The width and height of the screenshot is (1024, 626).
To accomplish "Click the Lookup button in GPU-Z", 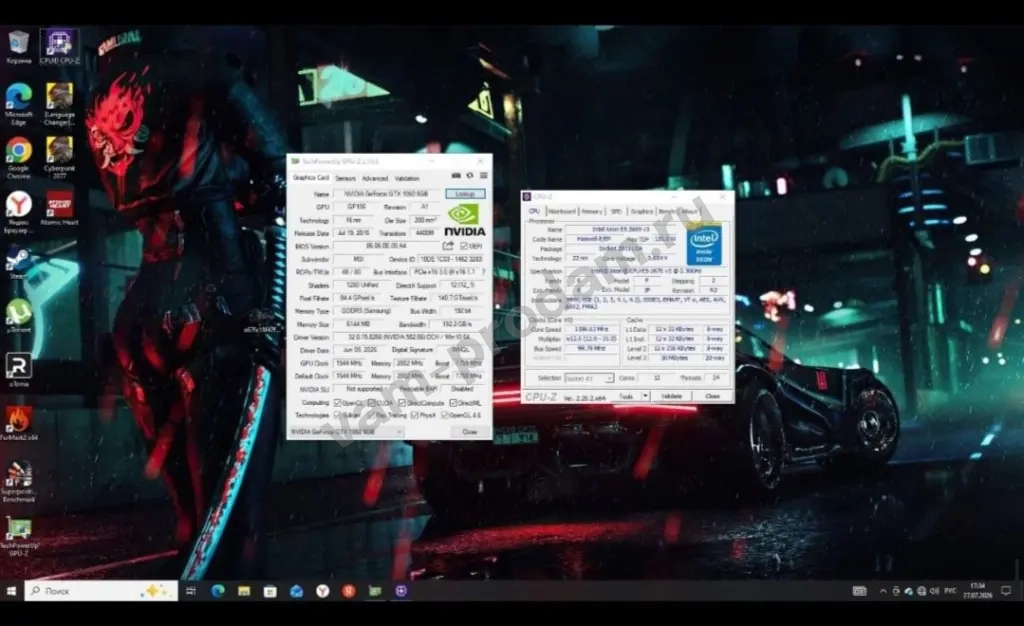I will [x=465, y=194].
